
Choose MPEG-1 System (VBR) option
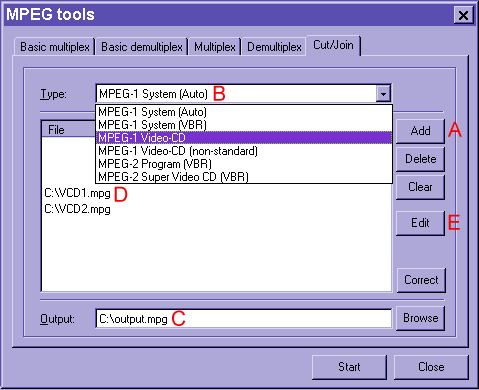244,125
